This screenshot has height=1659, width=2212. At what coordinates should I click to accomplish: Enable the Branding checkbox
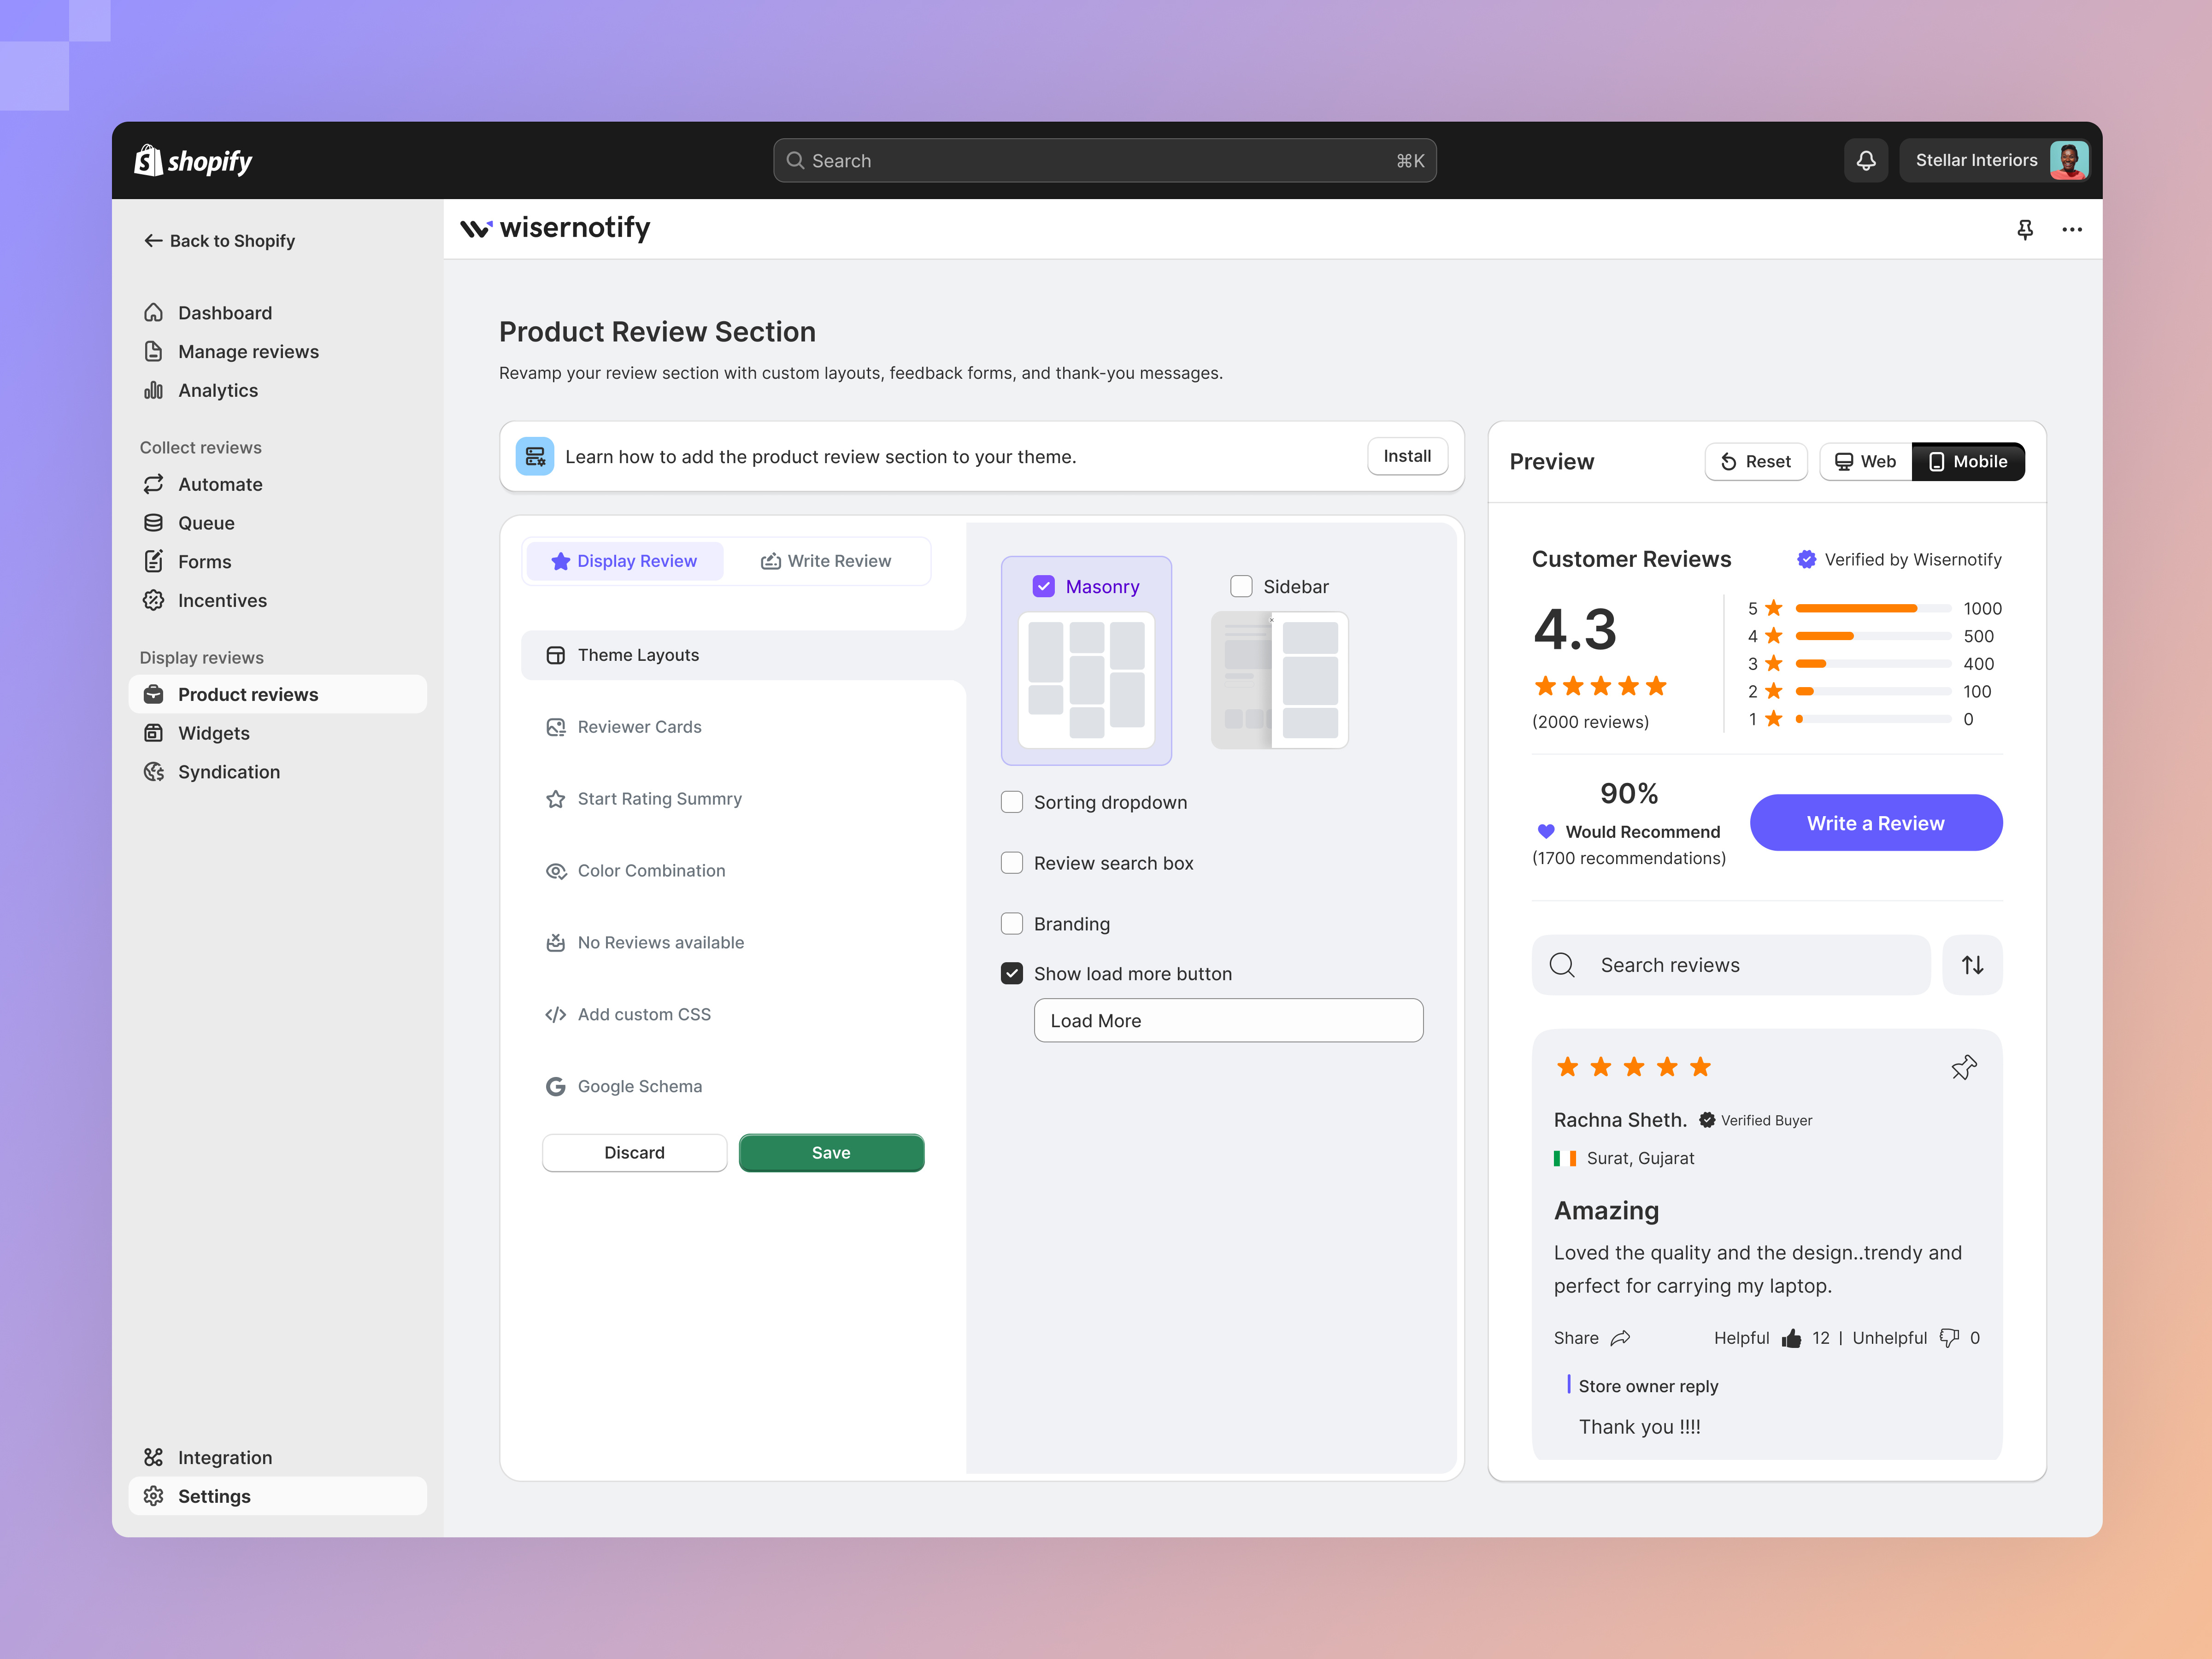click(x=1012, y=923)
